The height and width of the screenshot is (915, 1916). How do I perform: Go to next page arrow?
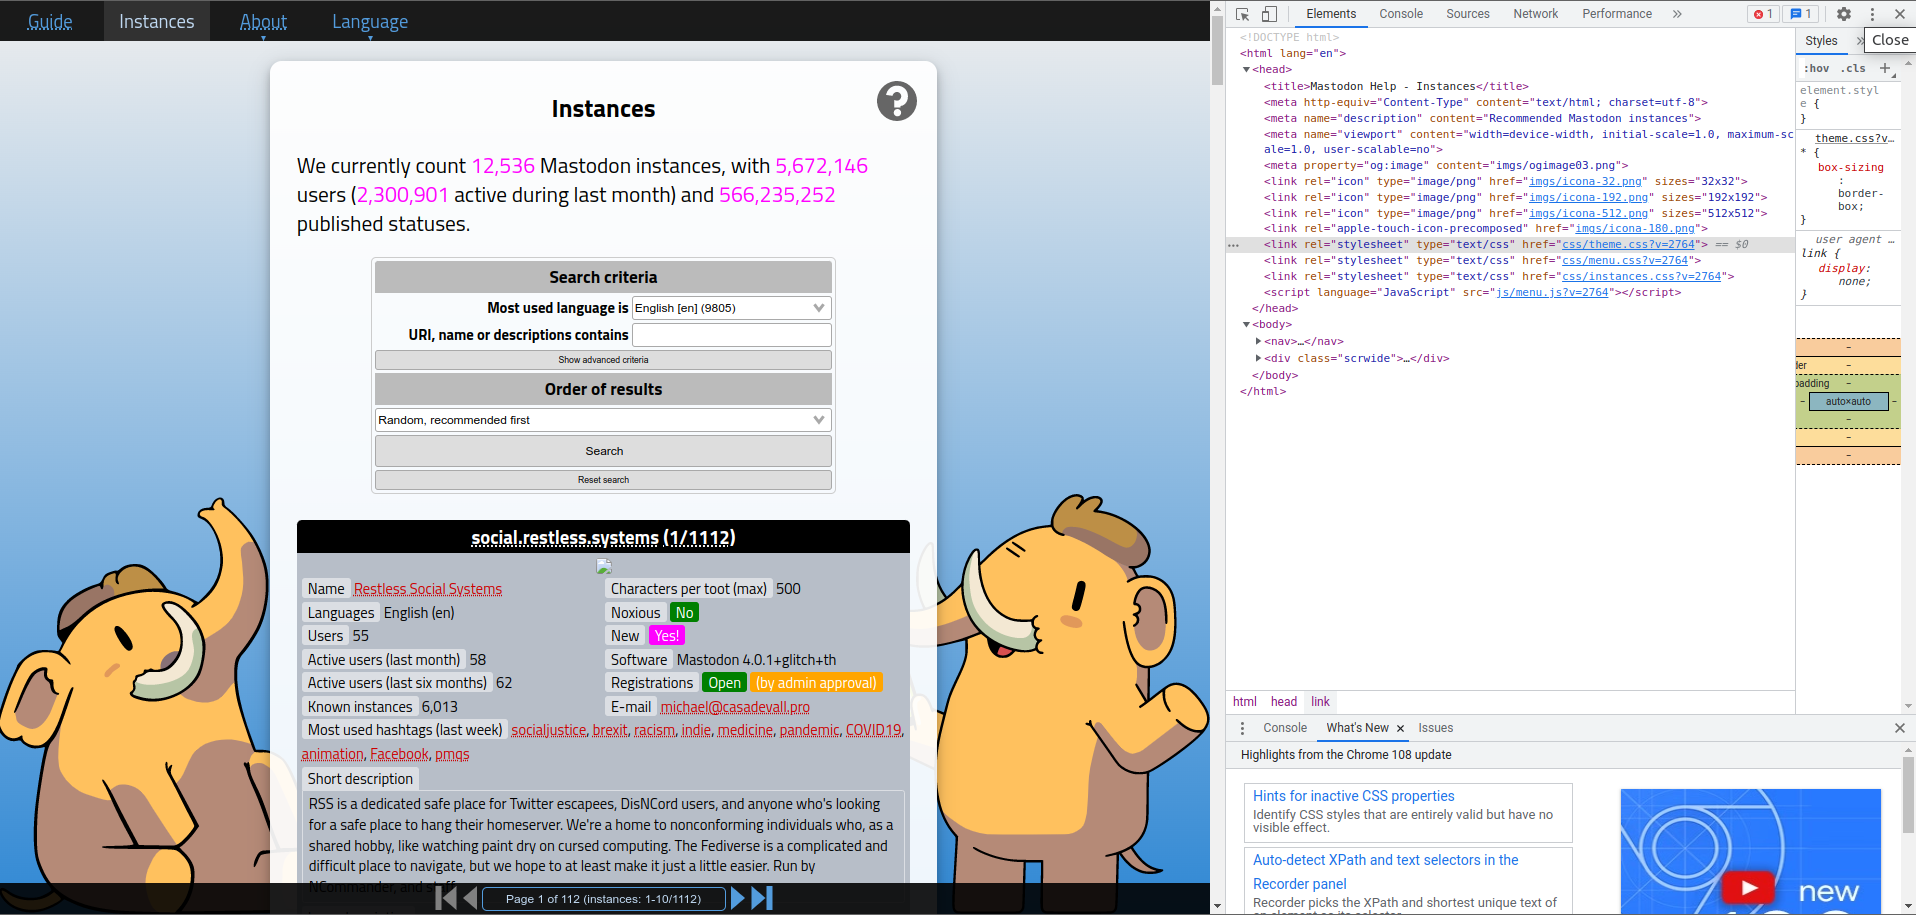pos(738,898)
